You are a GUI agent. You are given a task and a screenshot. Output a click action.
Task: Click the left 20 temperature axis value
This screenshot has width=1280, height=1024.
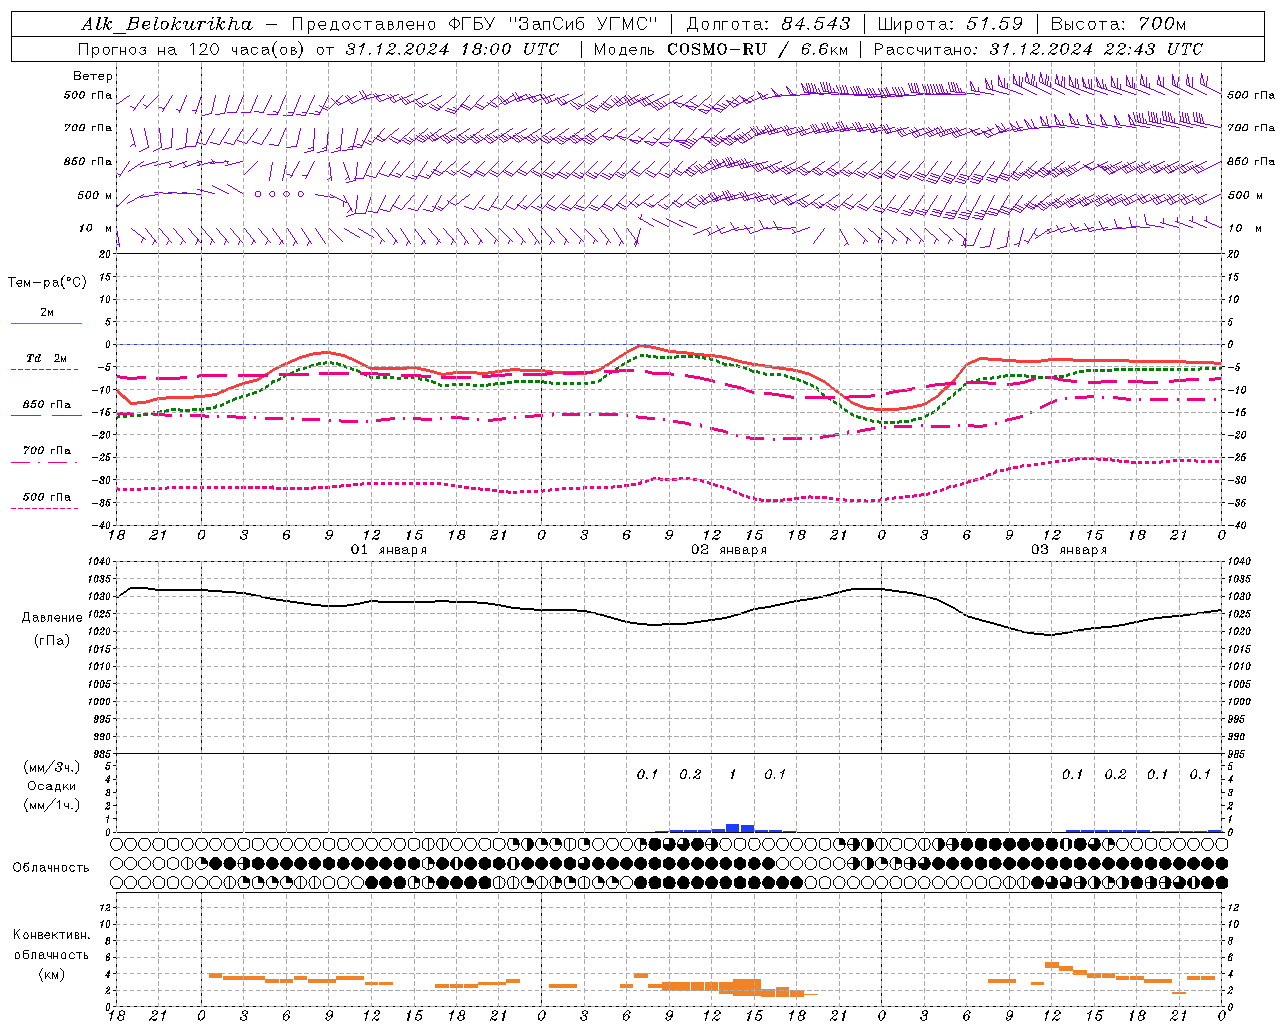point(107,254)
